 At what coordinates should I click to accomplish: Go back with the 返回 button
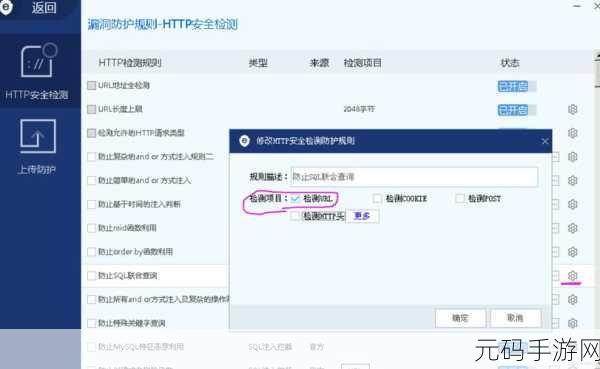(x=44, y=7)
